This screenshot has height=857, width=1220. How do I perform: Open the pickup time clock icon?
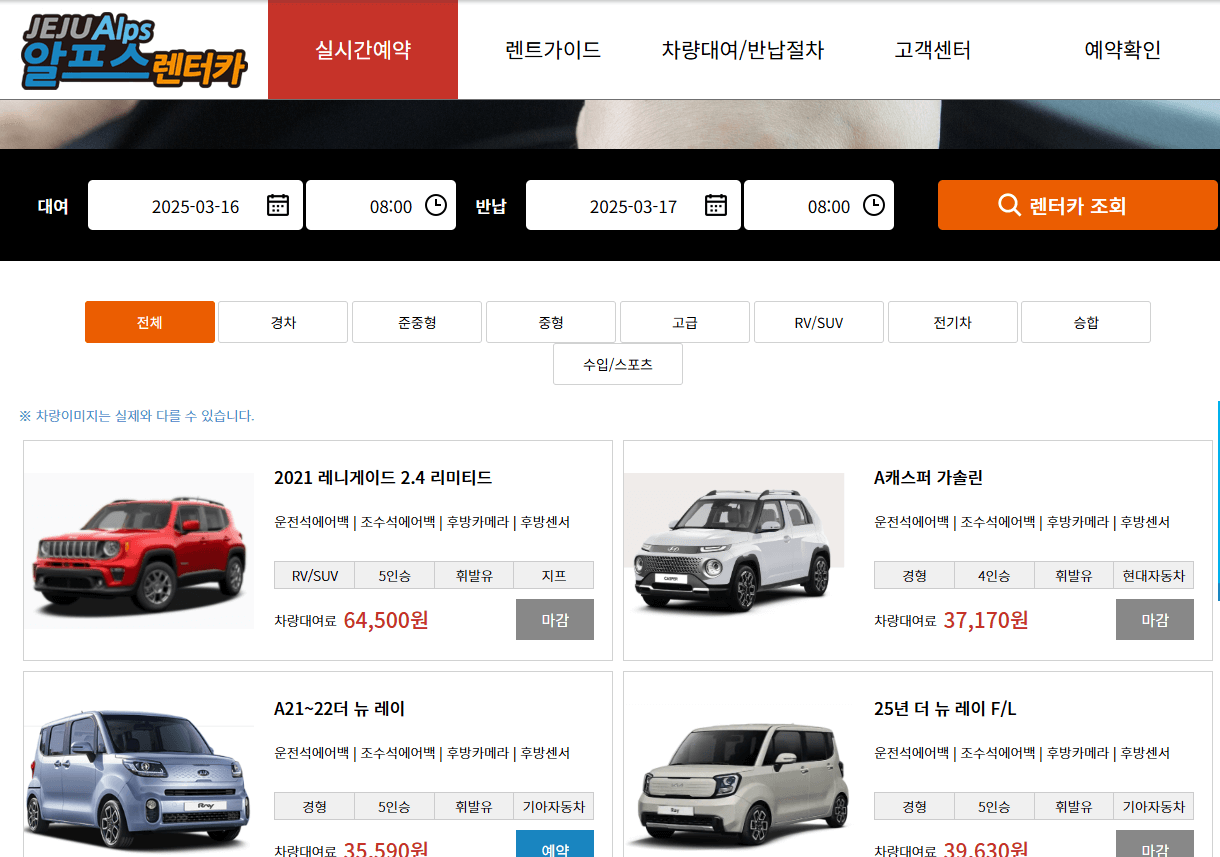pos(436,205)
